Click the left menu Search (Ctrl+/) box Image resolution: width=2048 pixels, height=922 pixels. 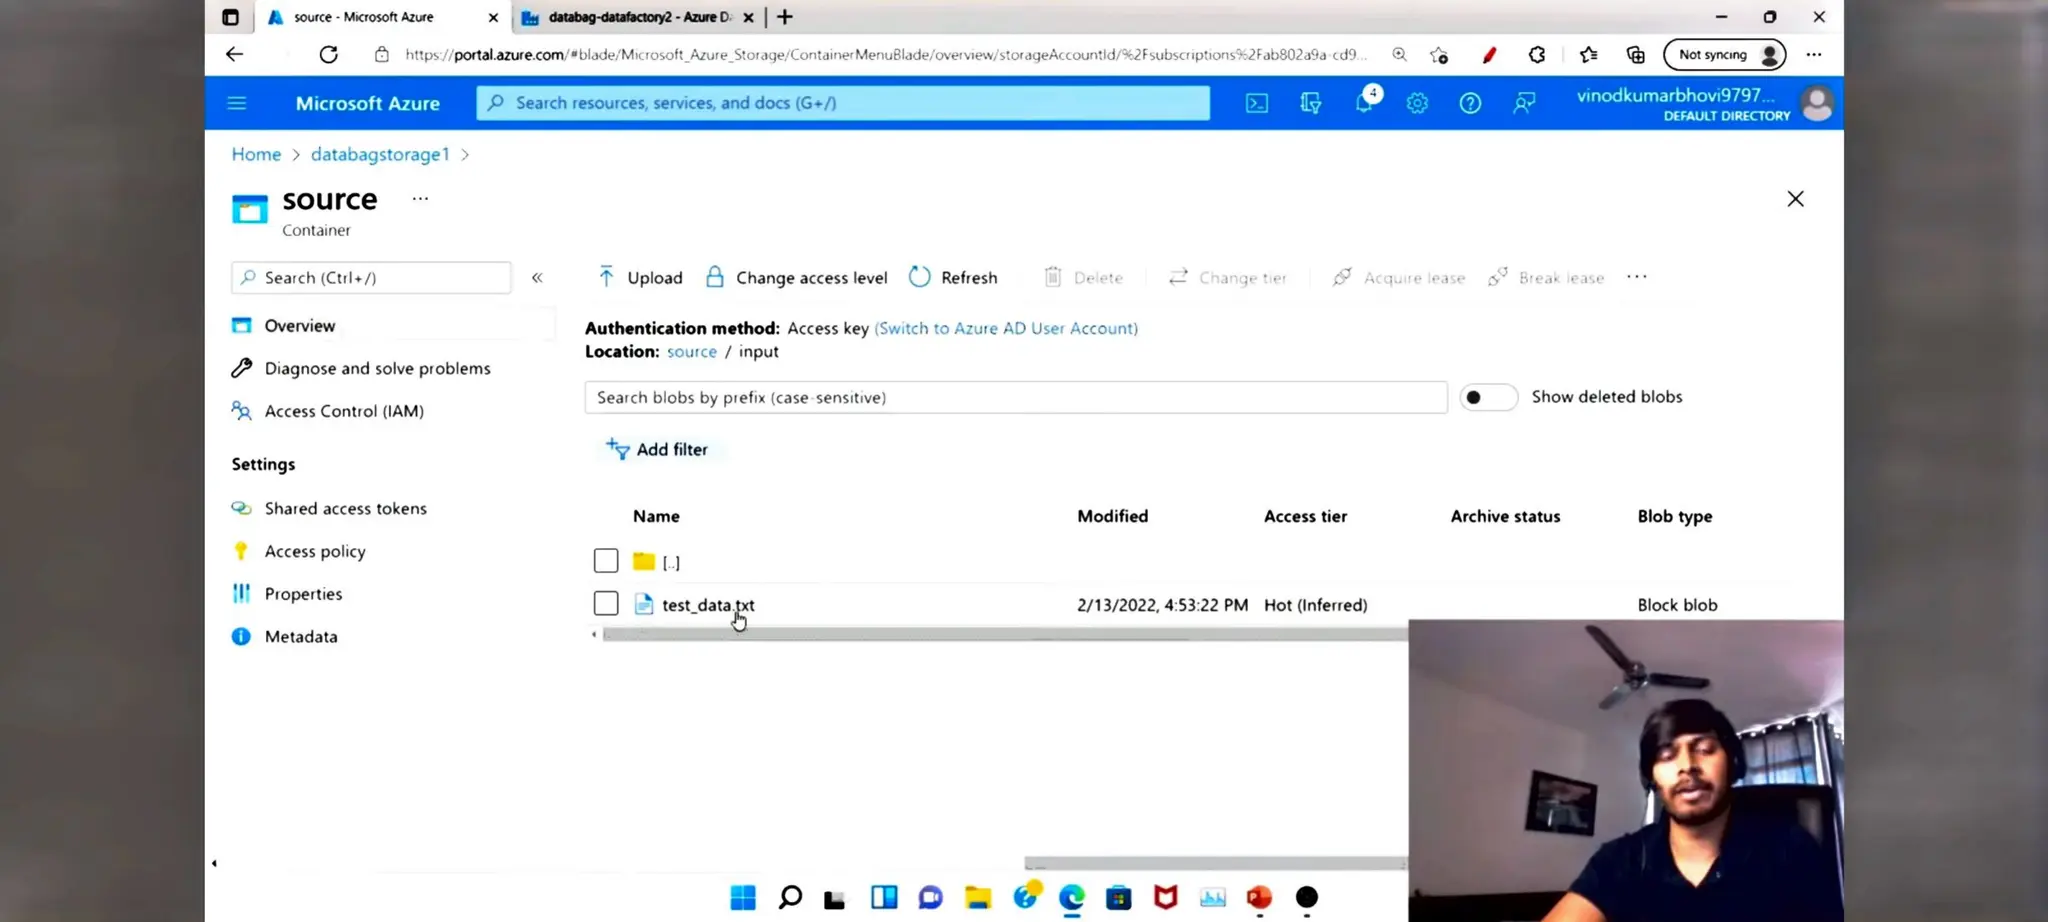(x=371, y=277)
